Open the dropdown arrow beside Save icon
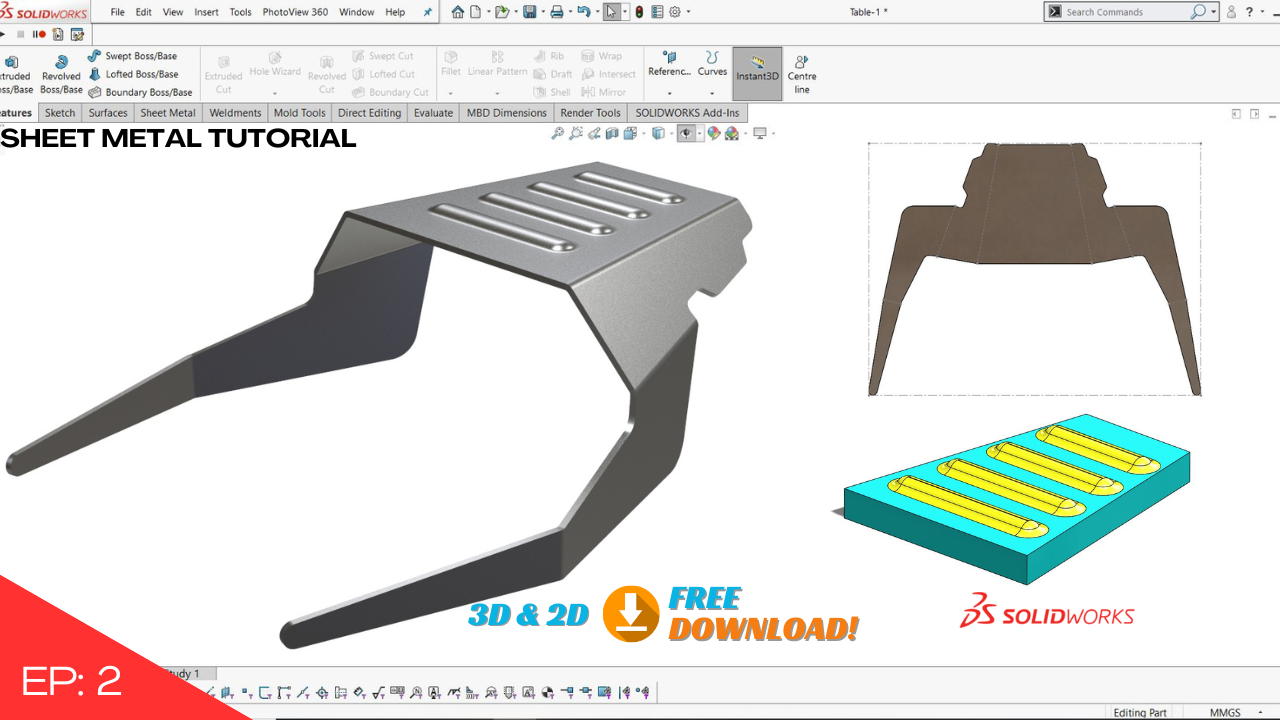Screen dimensions: 1280x720 [x=543, y=12]
